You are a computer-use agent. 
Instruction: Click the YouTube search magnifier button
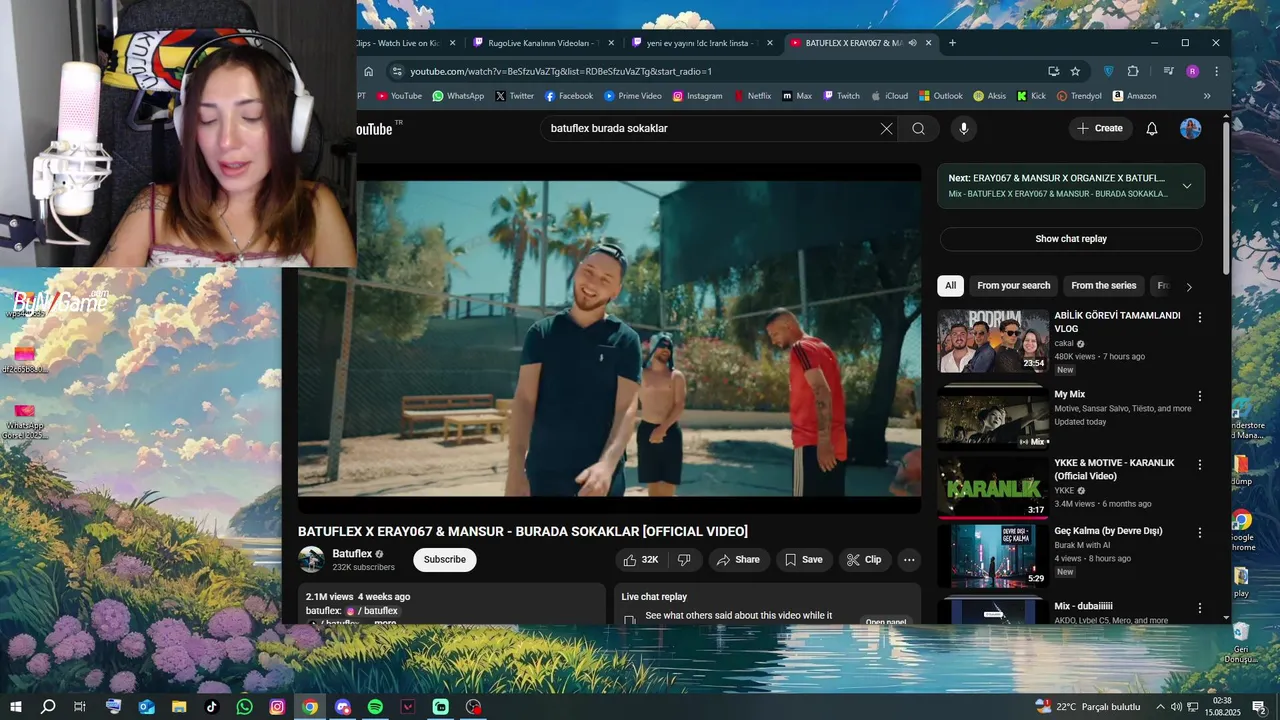pyautogui.click(x=918, y=128)
